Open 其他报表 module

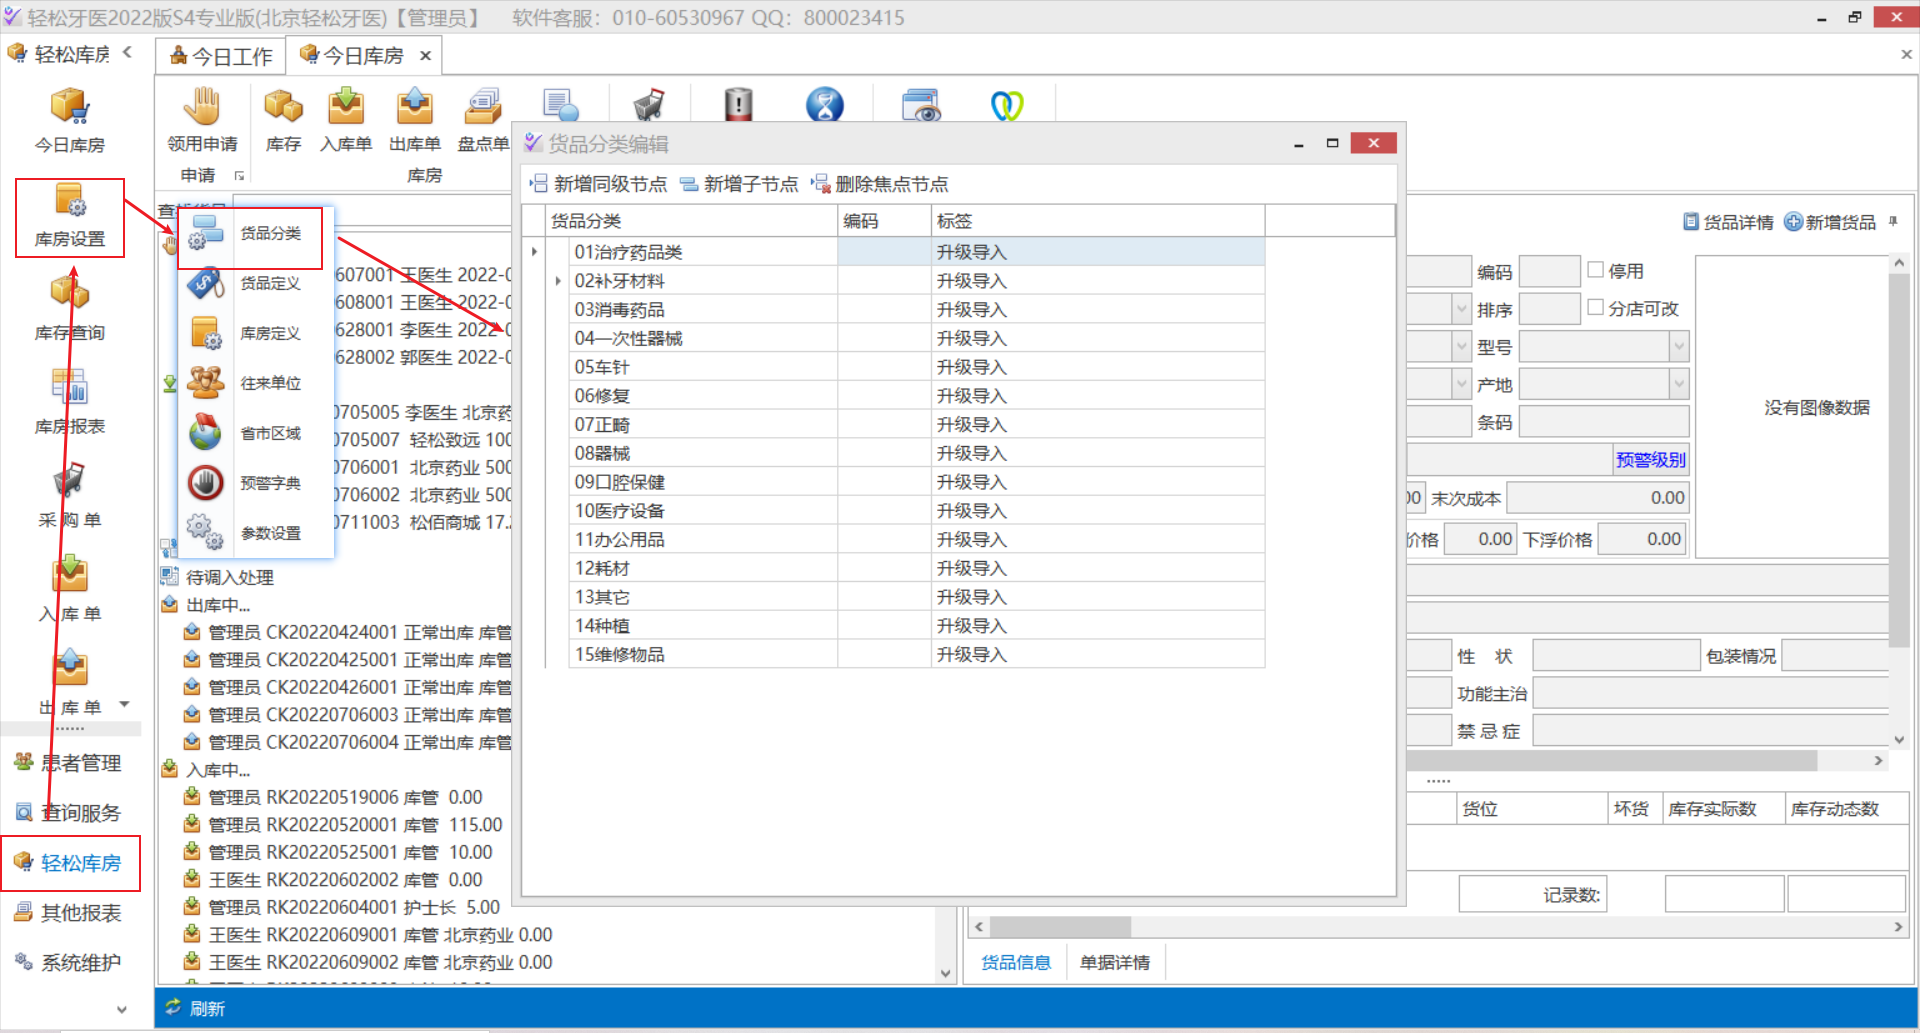[68, 913]
